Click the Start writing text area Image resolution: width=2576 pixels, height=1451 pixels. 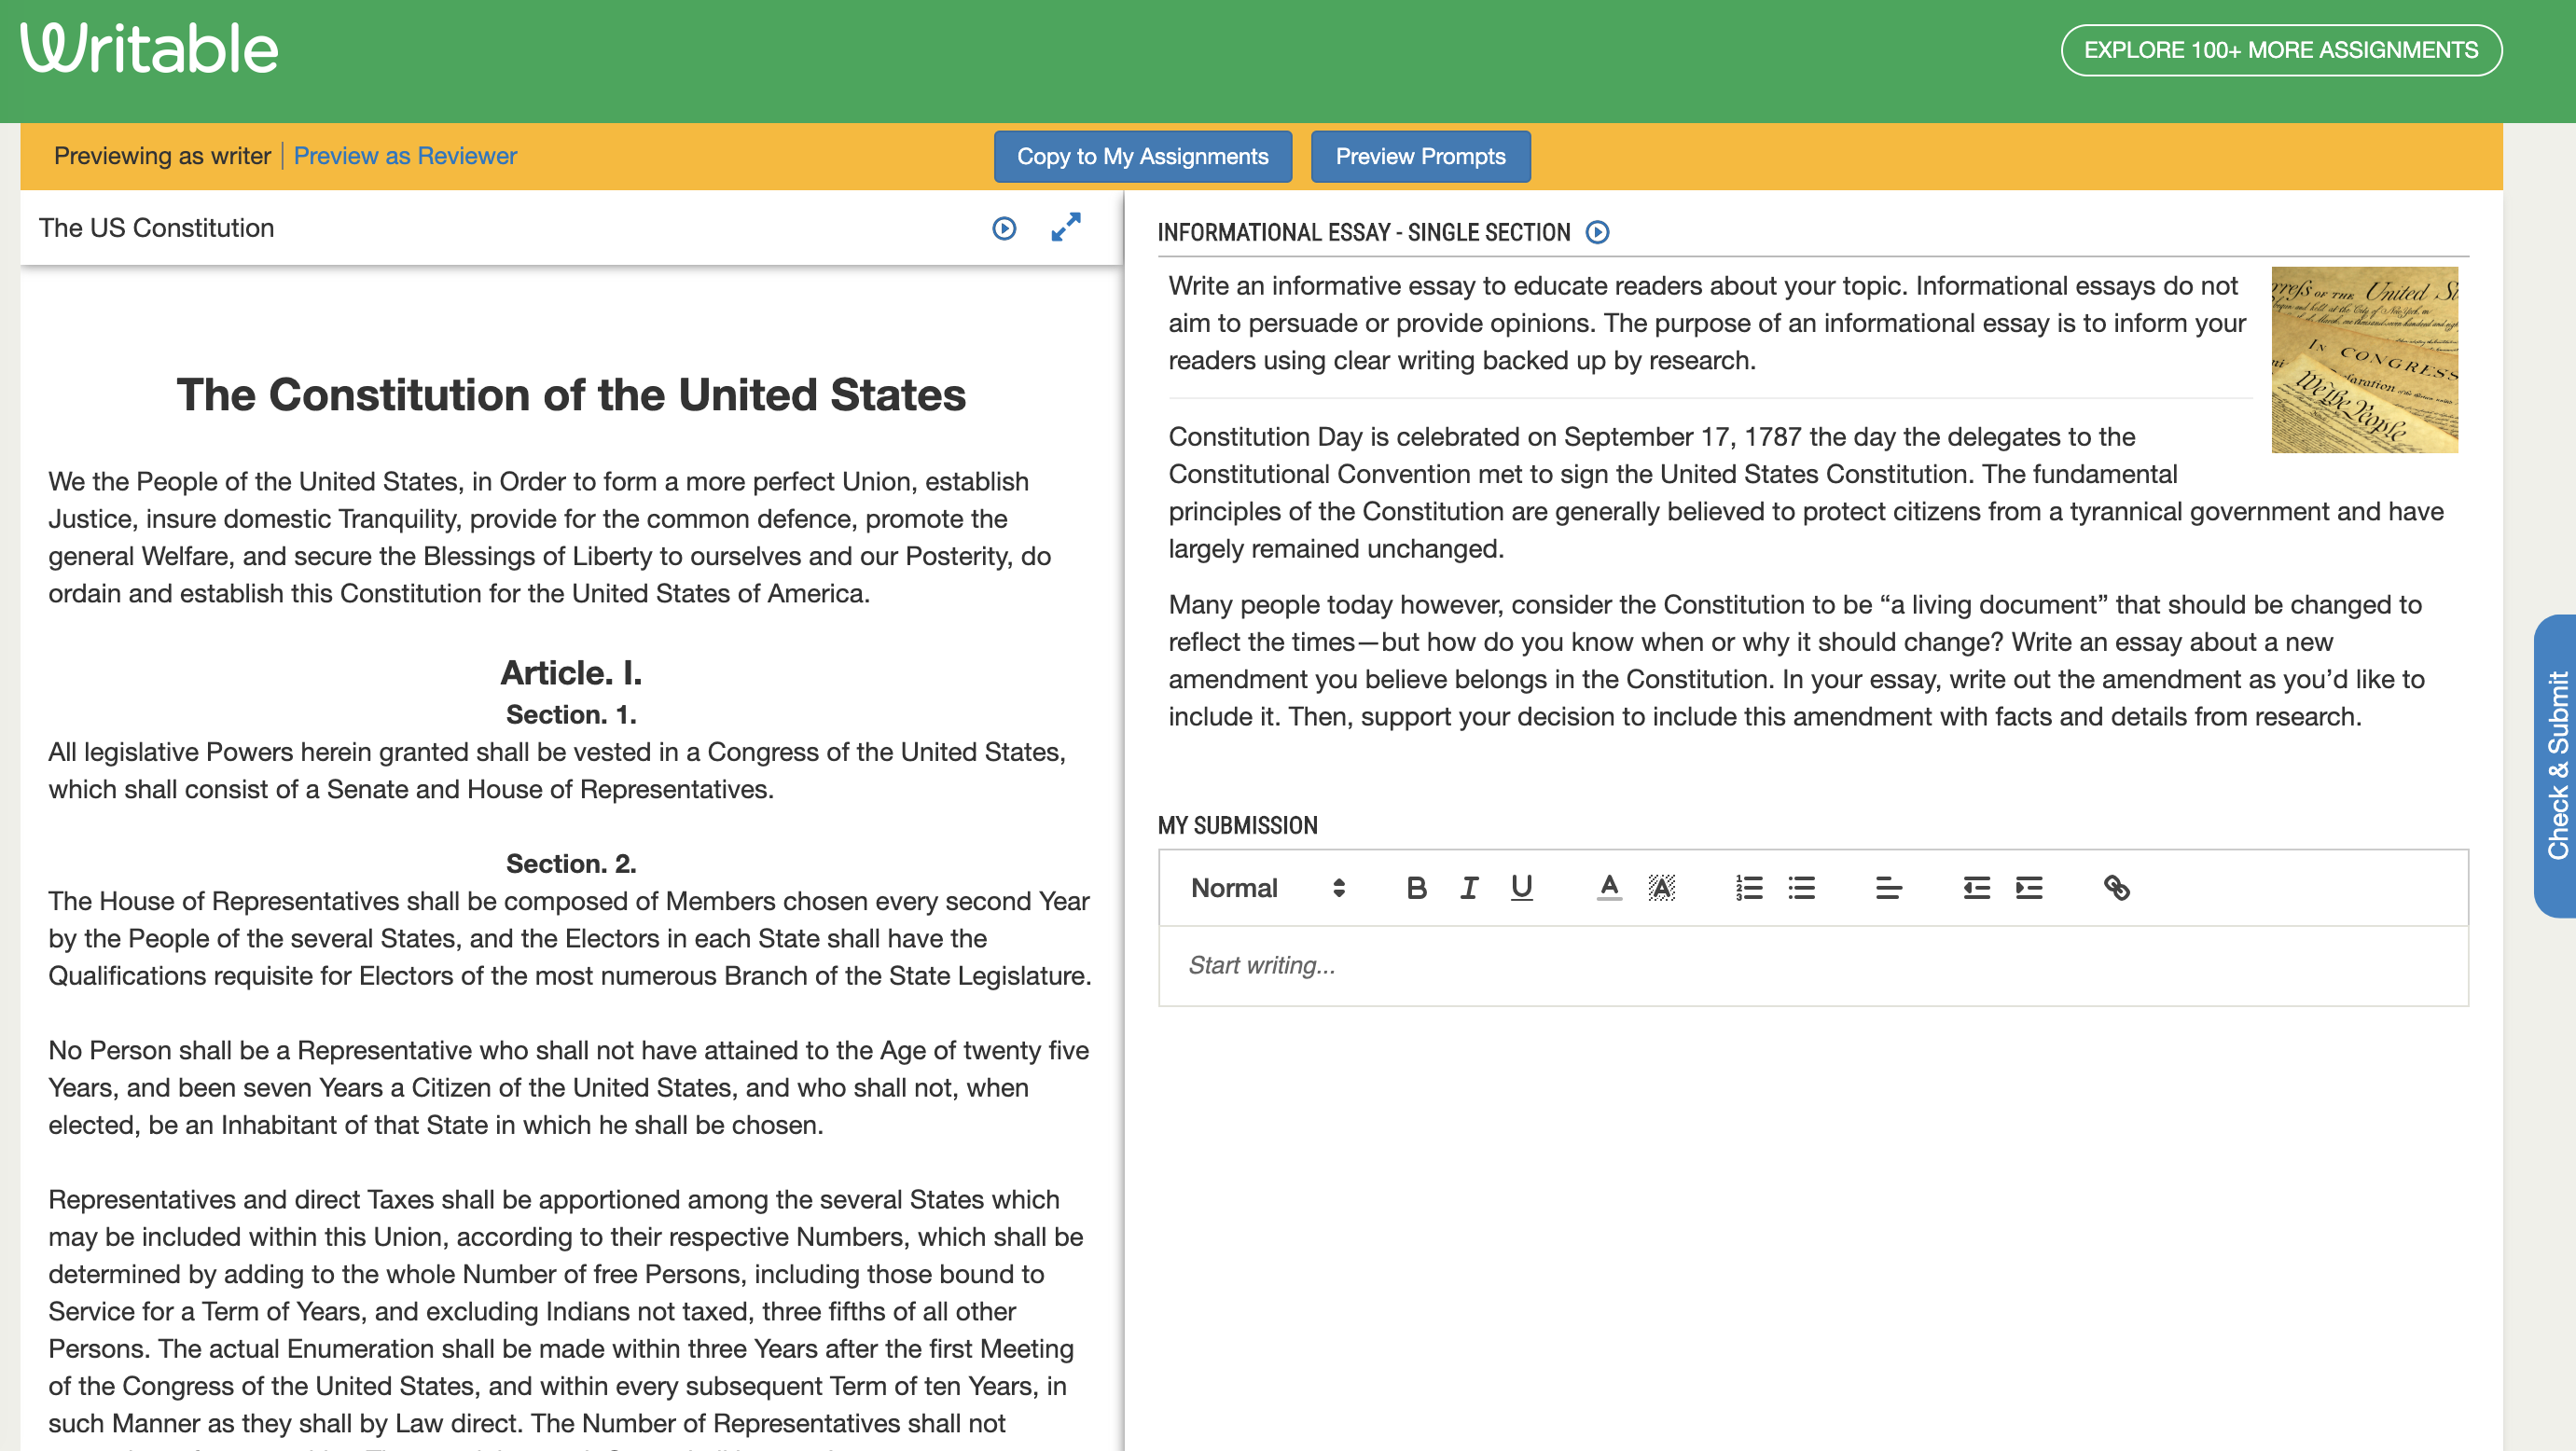tap(1813, 966)
